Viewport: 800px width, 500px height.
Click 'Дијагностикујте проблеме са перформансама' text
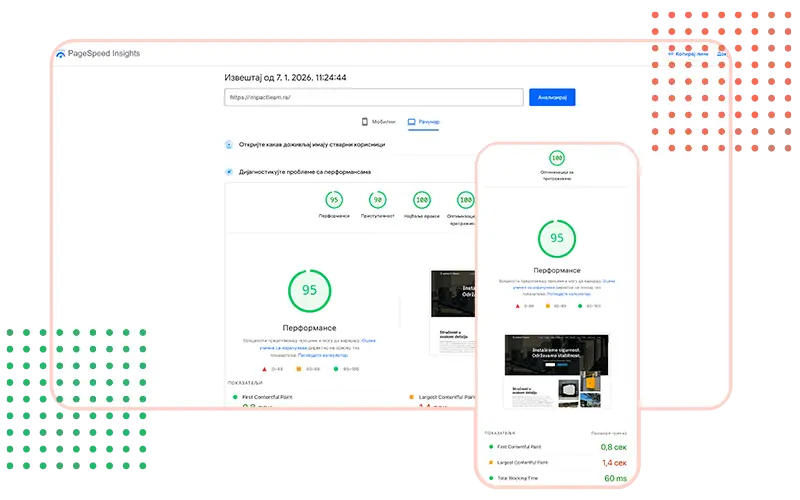tap(305, 172)
